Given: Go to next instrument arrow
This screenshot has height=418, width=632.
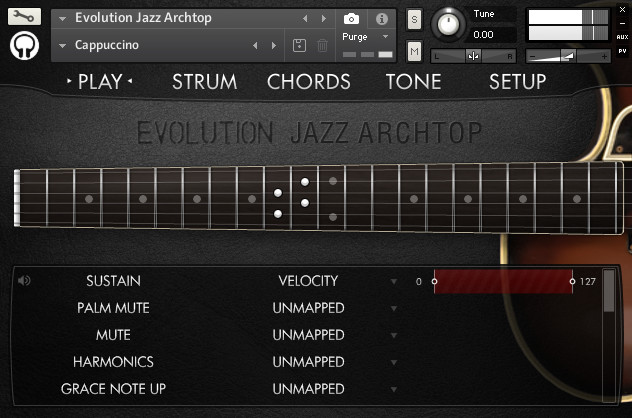Looking at the screenshot, I should pos(323,19).
